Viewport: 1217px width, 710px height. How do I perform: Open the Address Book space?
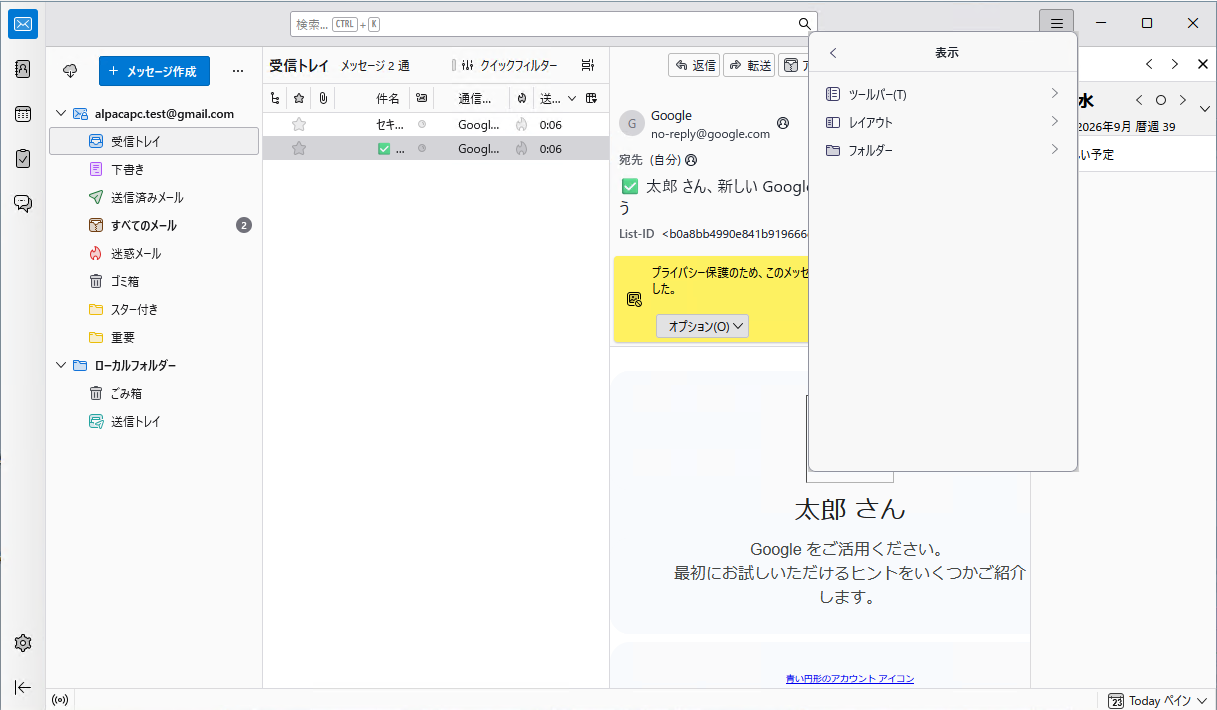tap(23, 69)
